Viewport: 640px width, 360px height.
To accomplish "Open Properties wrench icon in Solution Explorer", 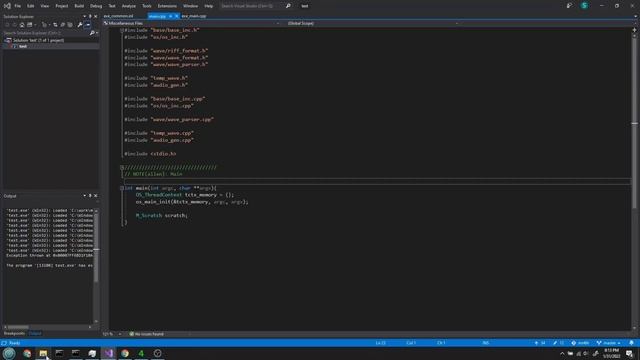I will 80,25.
